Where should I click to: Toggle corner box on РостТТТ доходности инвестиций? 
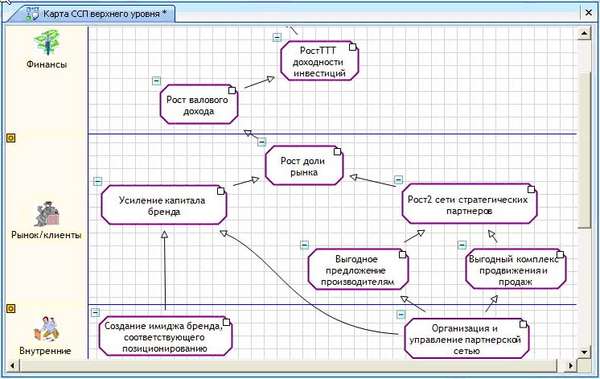(353, 47)
